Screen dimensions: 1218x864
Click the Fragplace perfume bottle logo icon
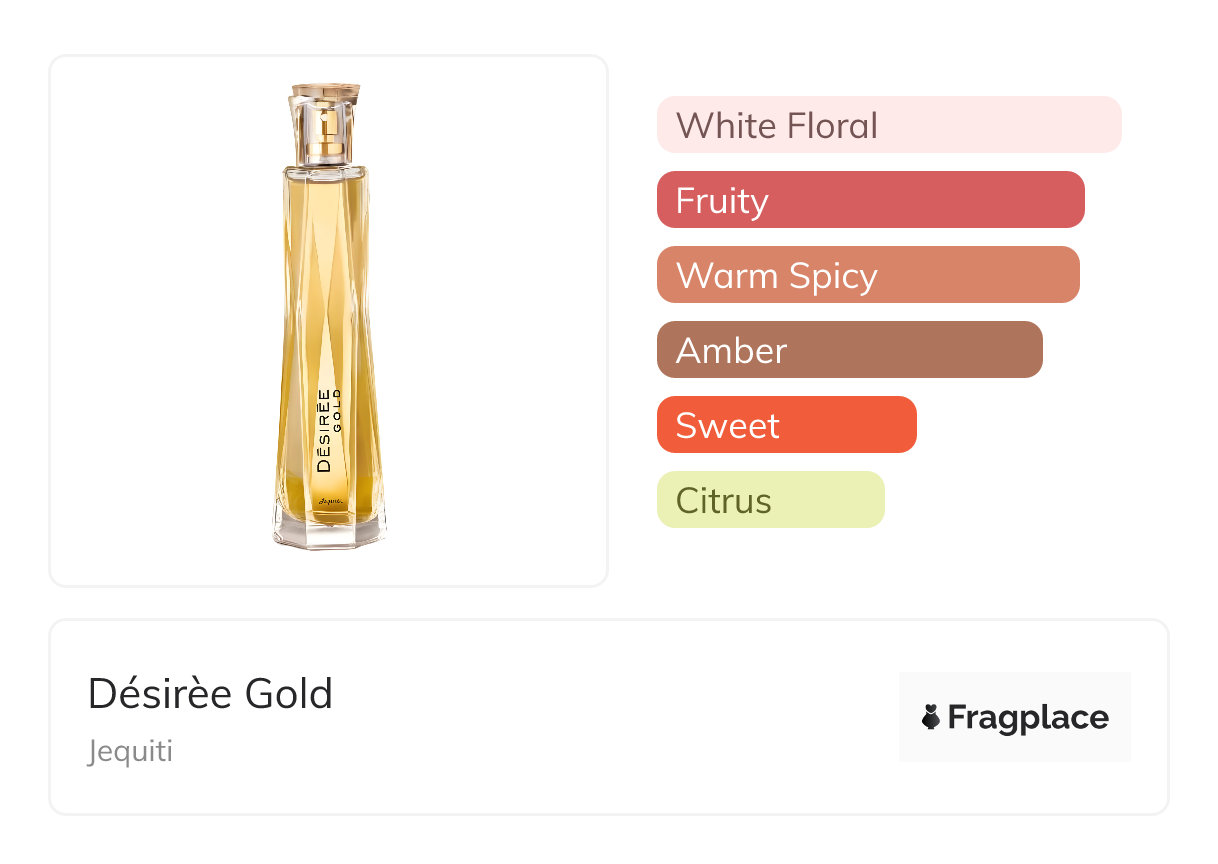pos(931,718)
